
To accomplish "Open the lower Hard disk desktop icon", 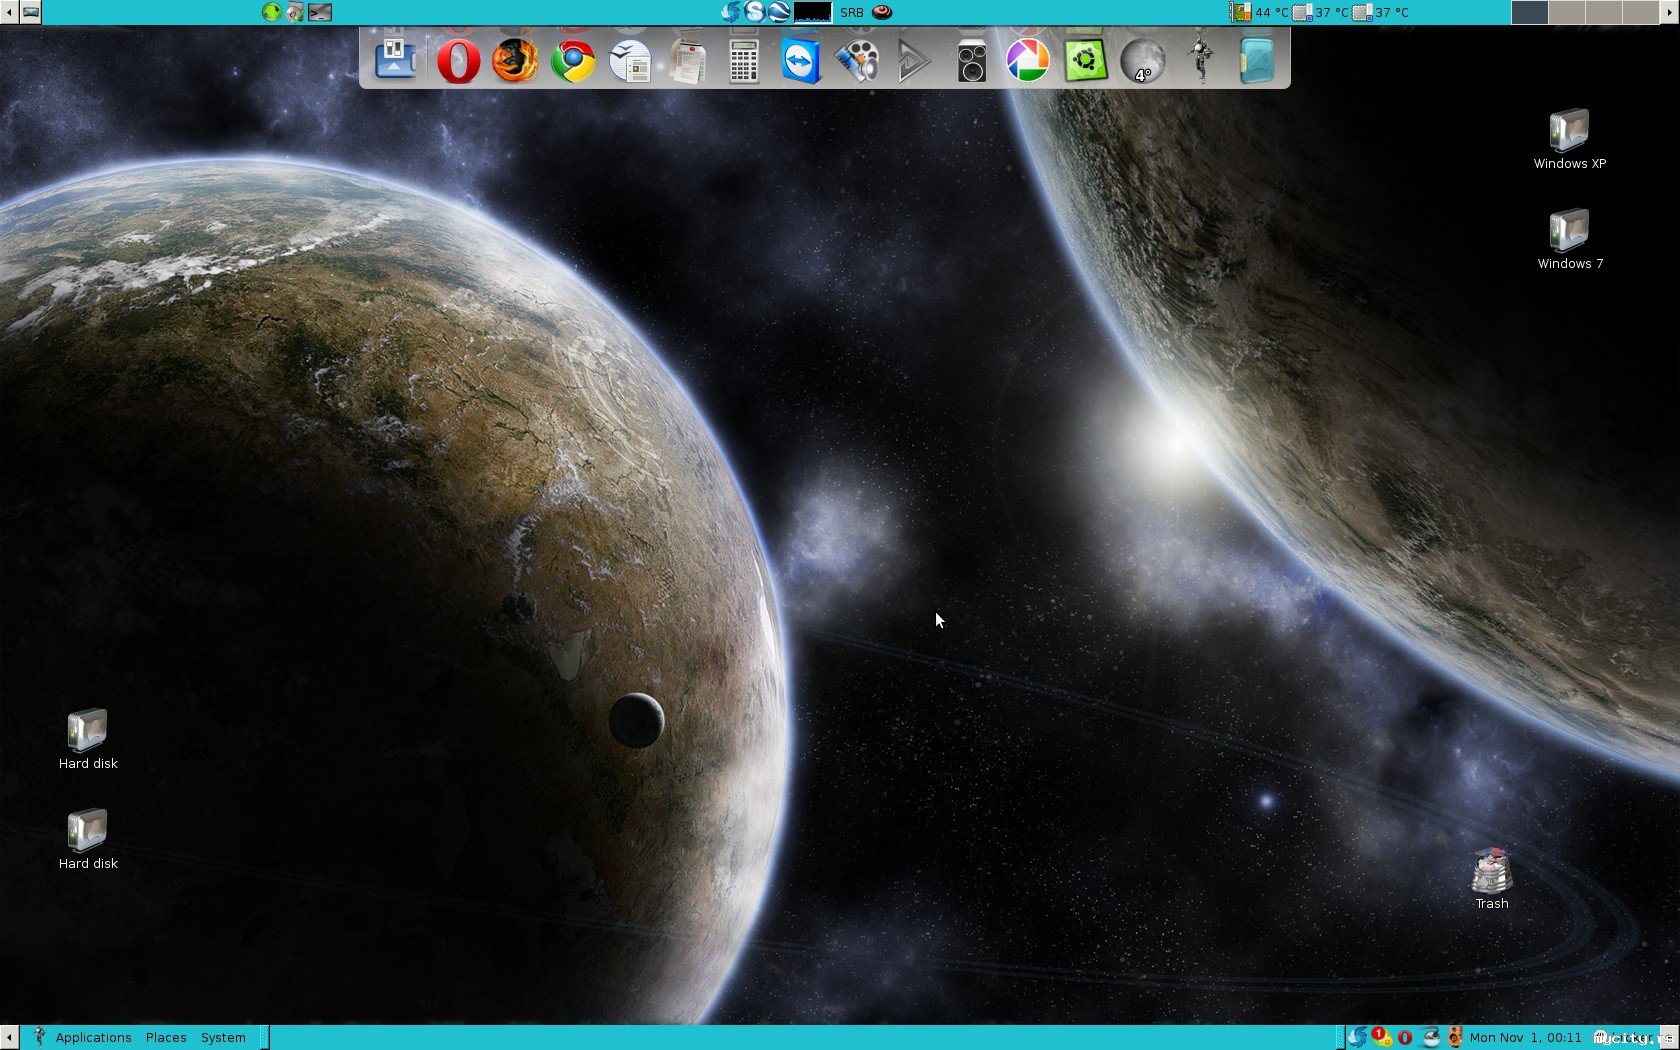I will coord(88,840).
